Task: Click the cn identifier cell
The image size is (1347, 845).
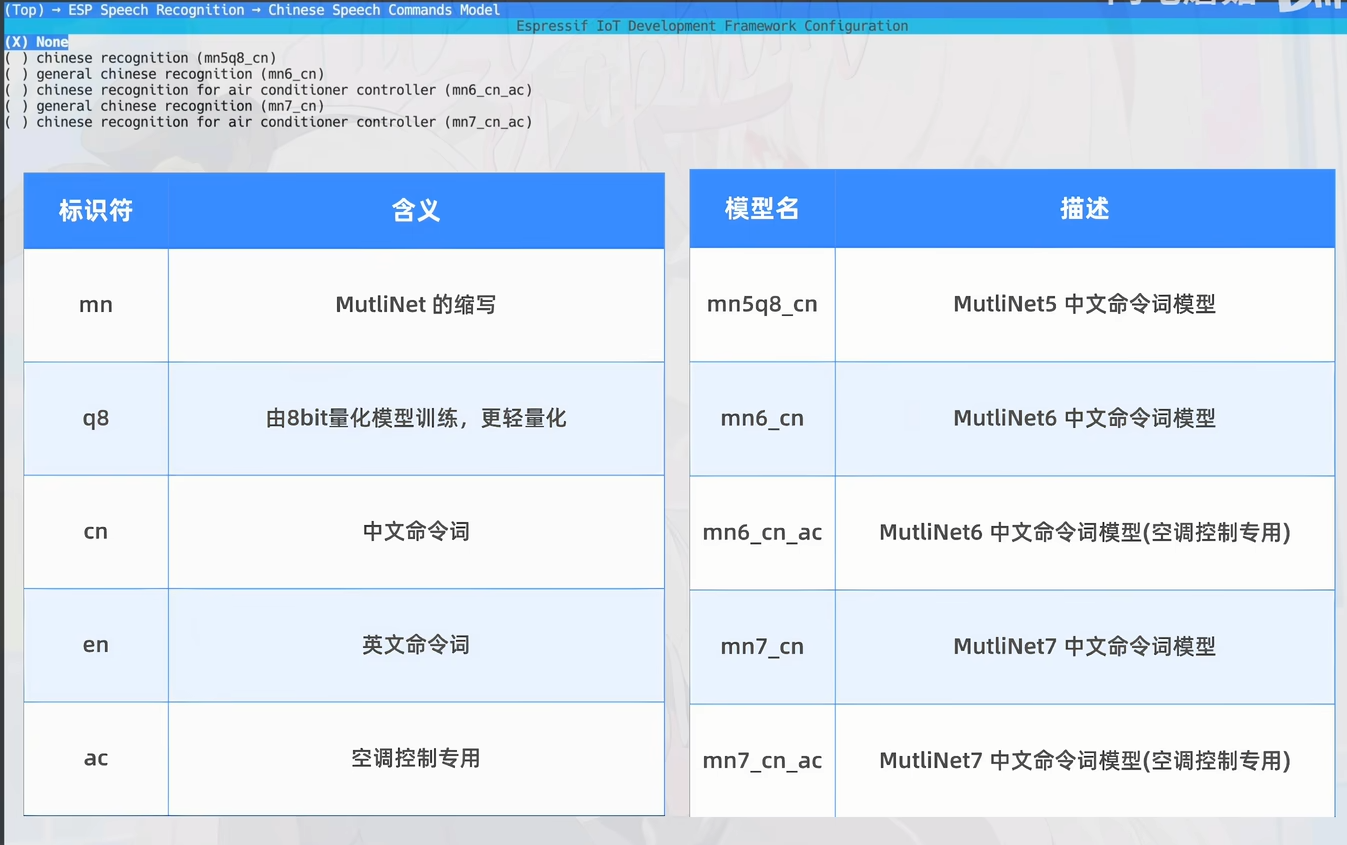Action: (96, 531)
